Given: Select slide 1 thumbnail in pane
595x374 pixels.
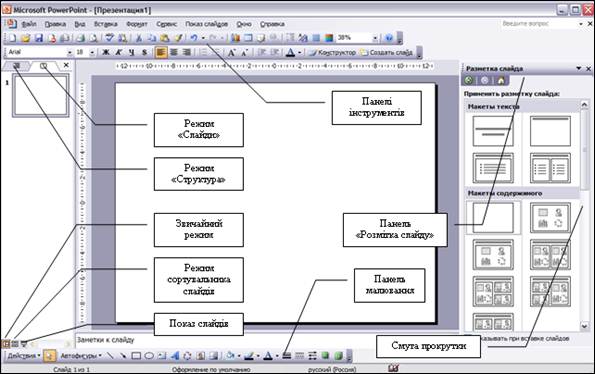Looking at the screenshot, I should click(x=41, y=95).
